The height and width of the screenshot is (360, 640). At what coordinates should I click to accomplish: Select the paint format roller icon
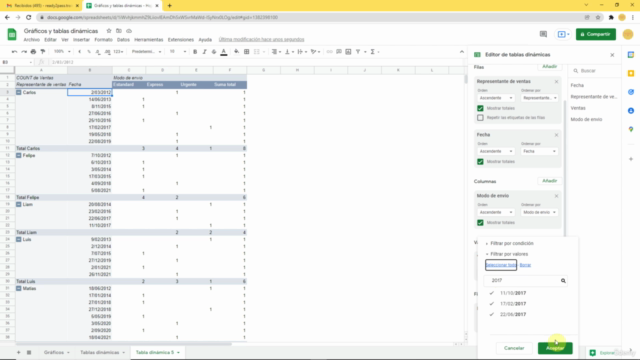click(43, 52)
